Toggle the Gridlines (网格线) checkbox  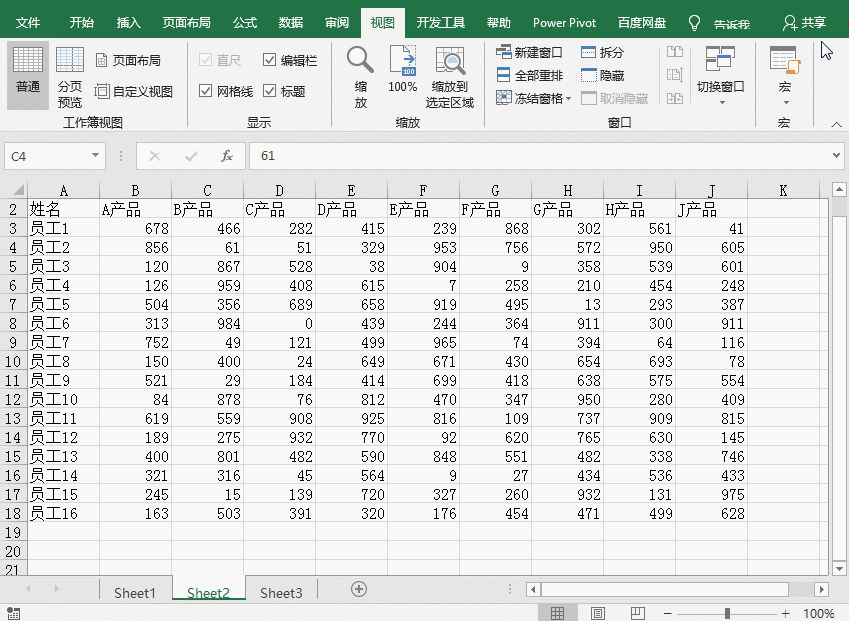tap(205, 91)
